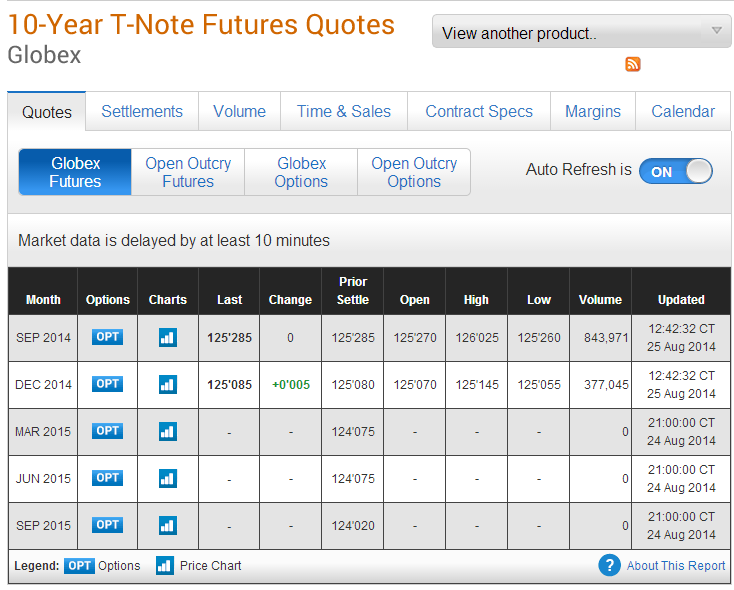The height and width of the screenshot is (590, 734).
Task: View price chart for JUN 2015
Action: click(x=168, y=479)
